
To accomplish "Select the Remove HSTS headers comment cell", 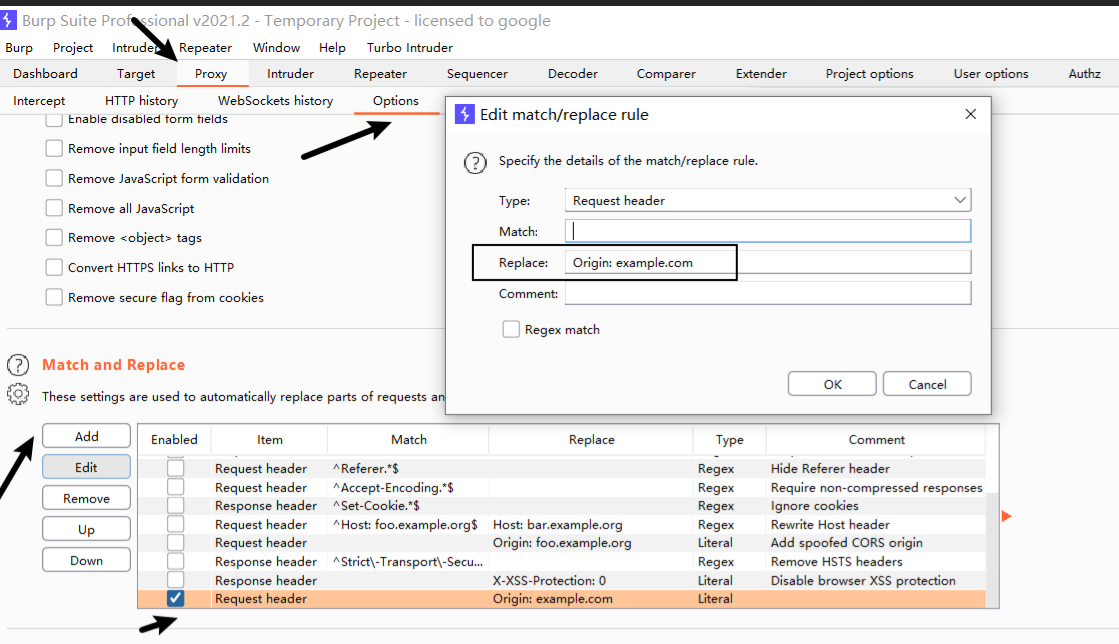I will [876, 561].
